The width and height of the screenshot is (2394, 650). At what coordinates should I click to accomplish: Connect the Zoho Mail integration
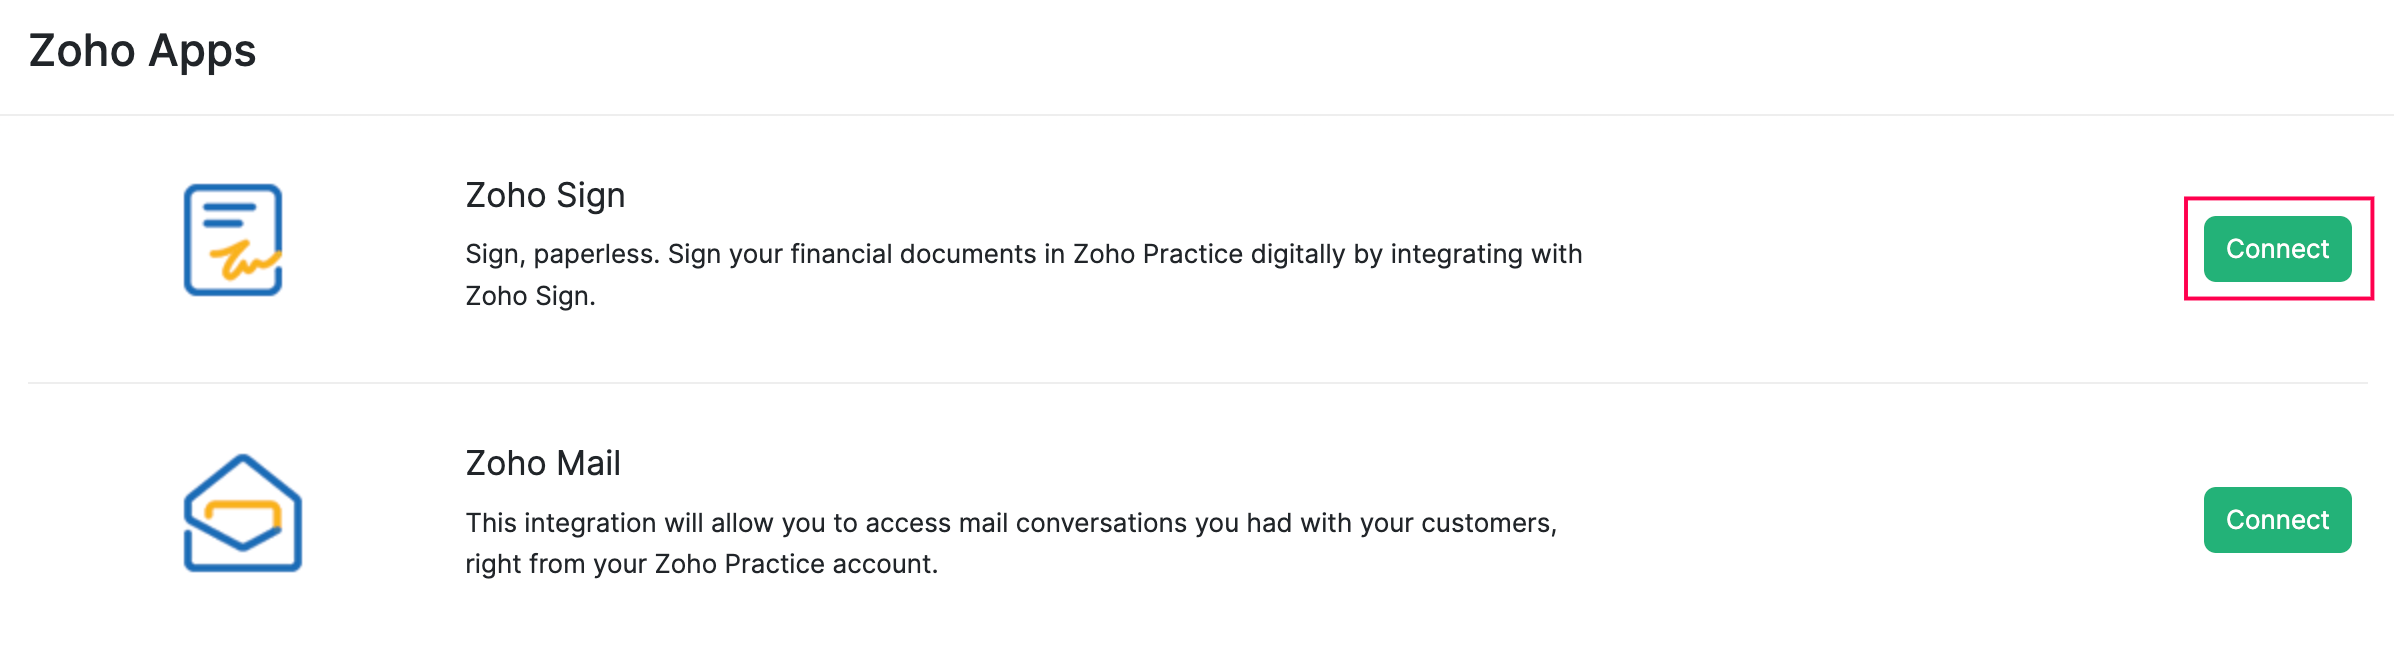(2276, 519)
